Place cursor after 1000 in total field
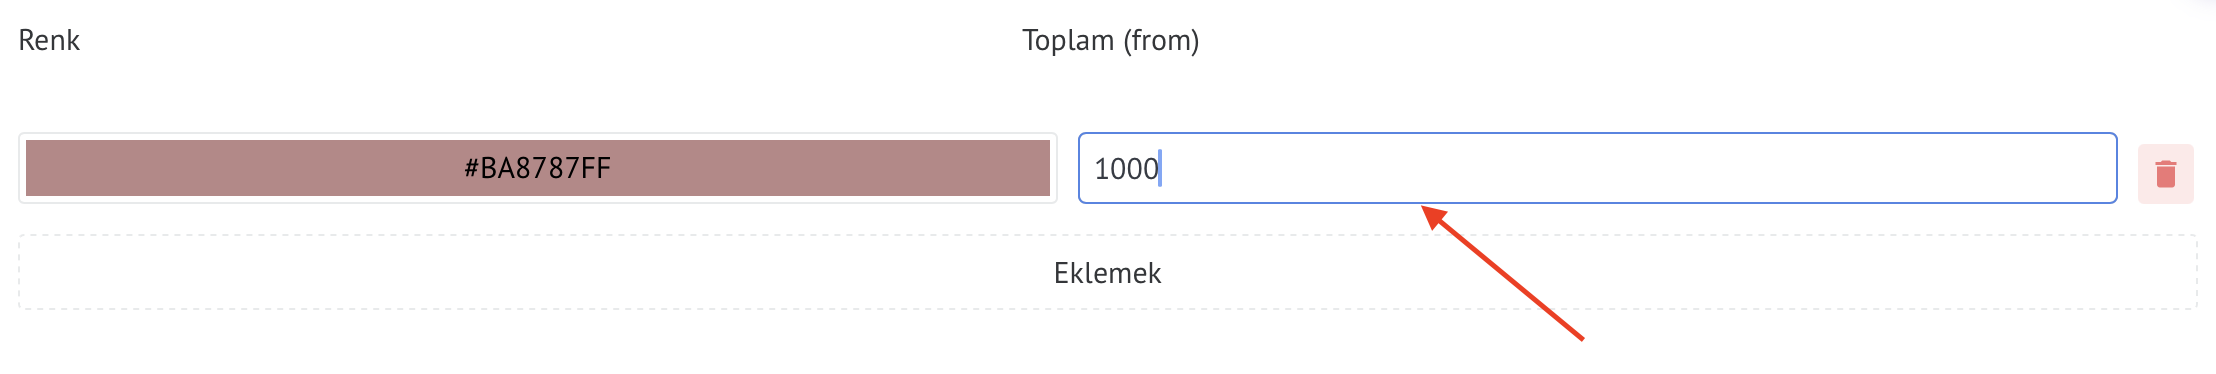 click(x=1161, y=168)
